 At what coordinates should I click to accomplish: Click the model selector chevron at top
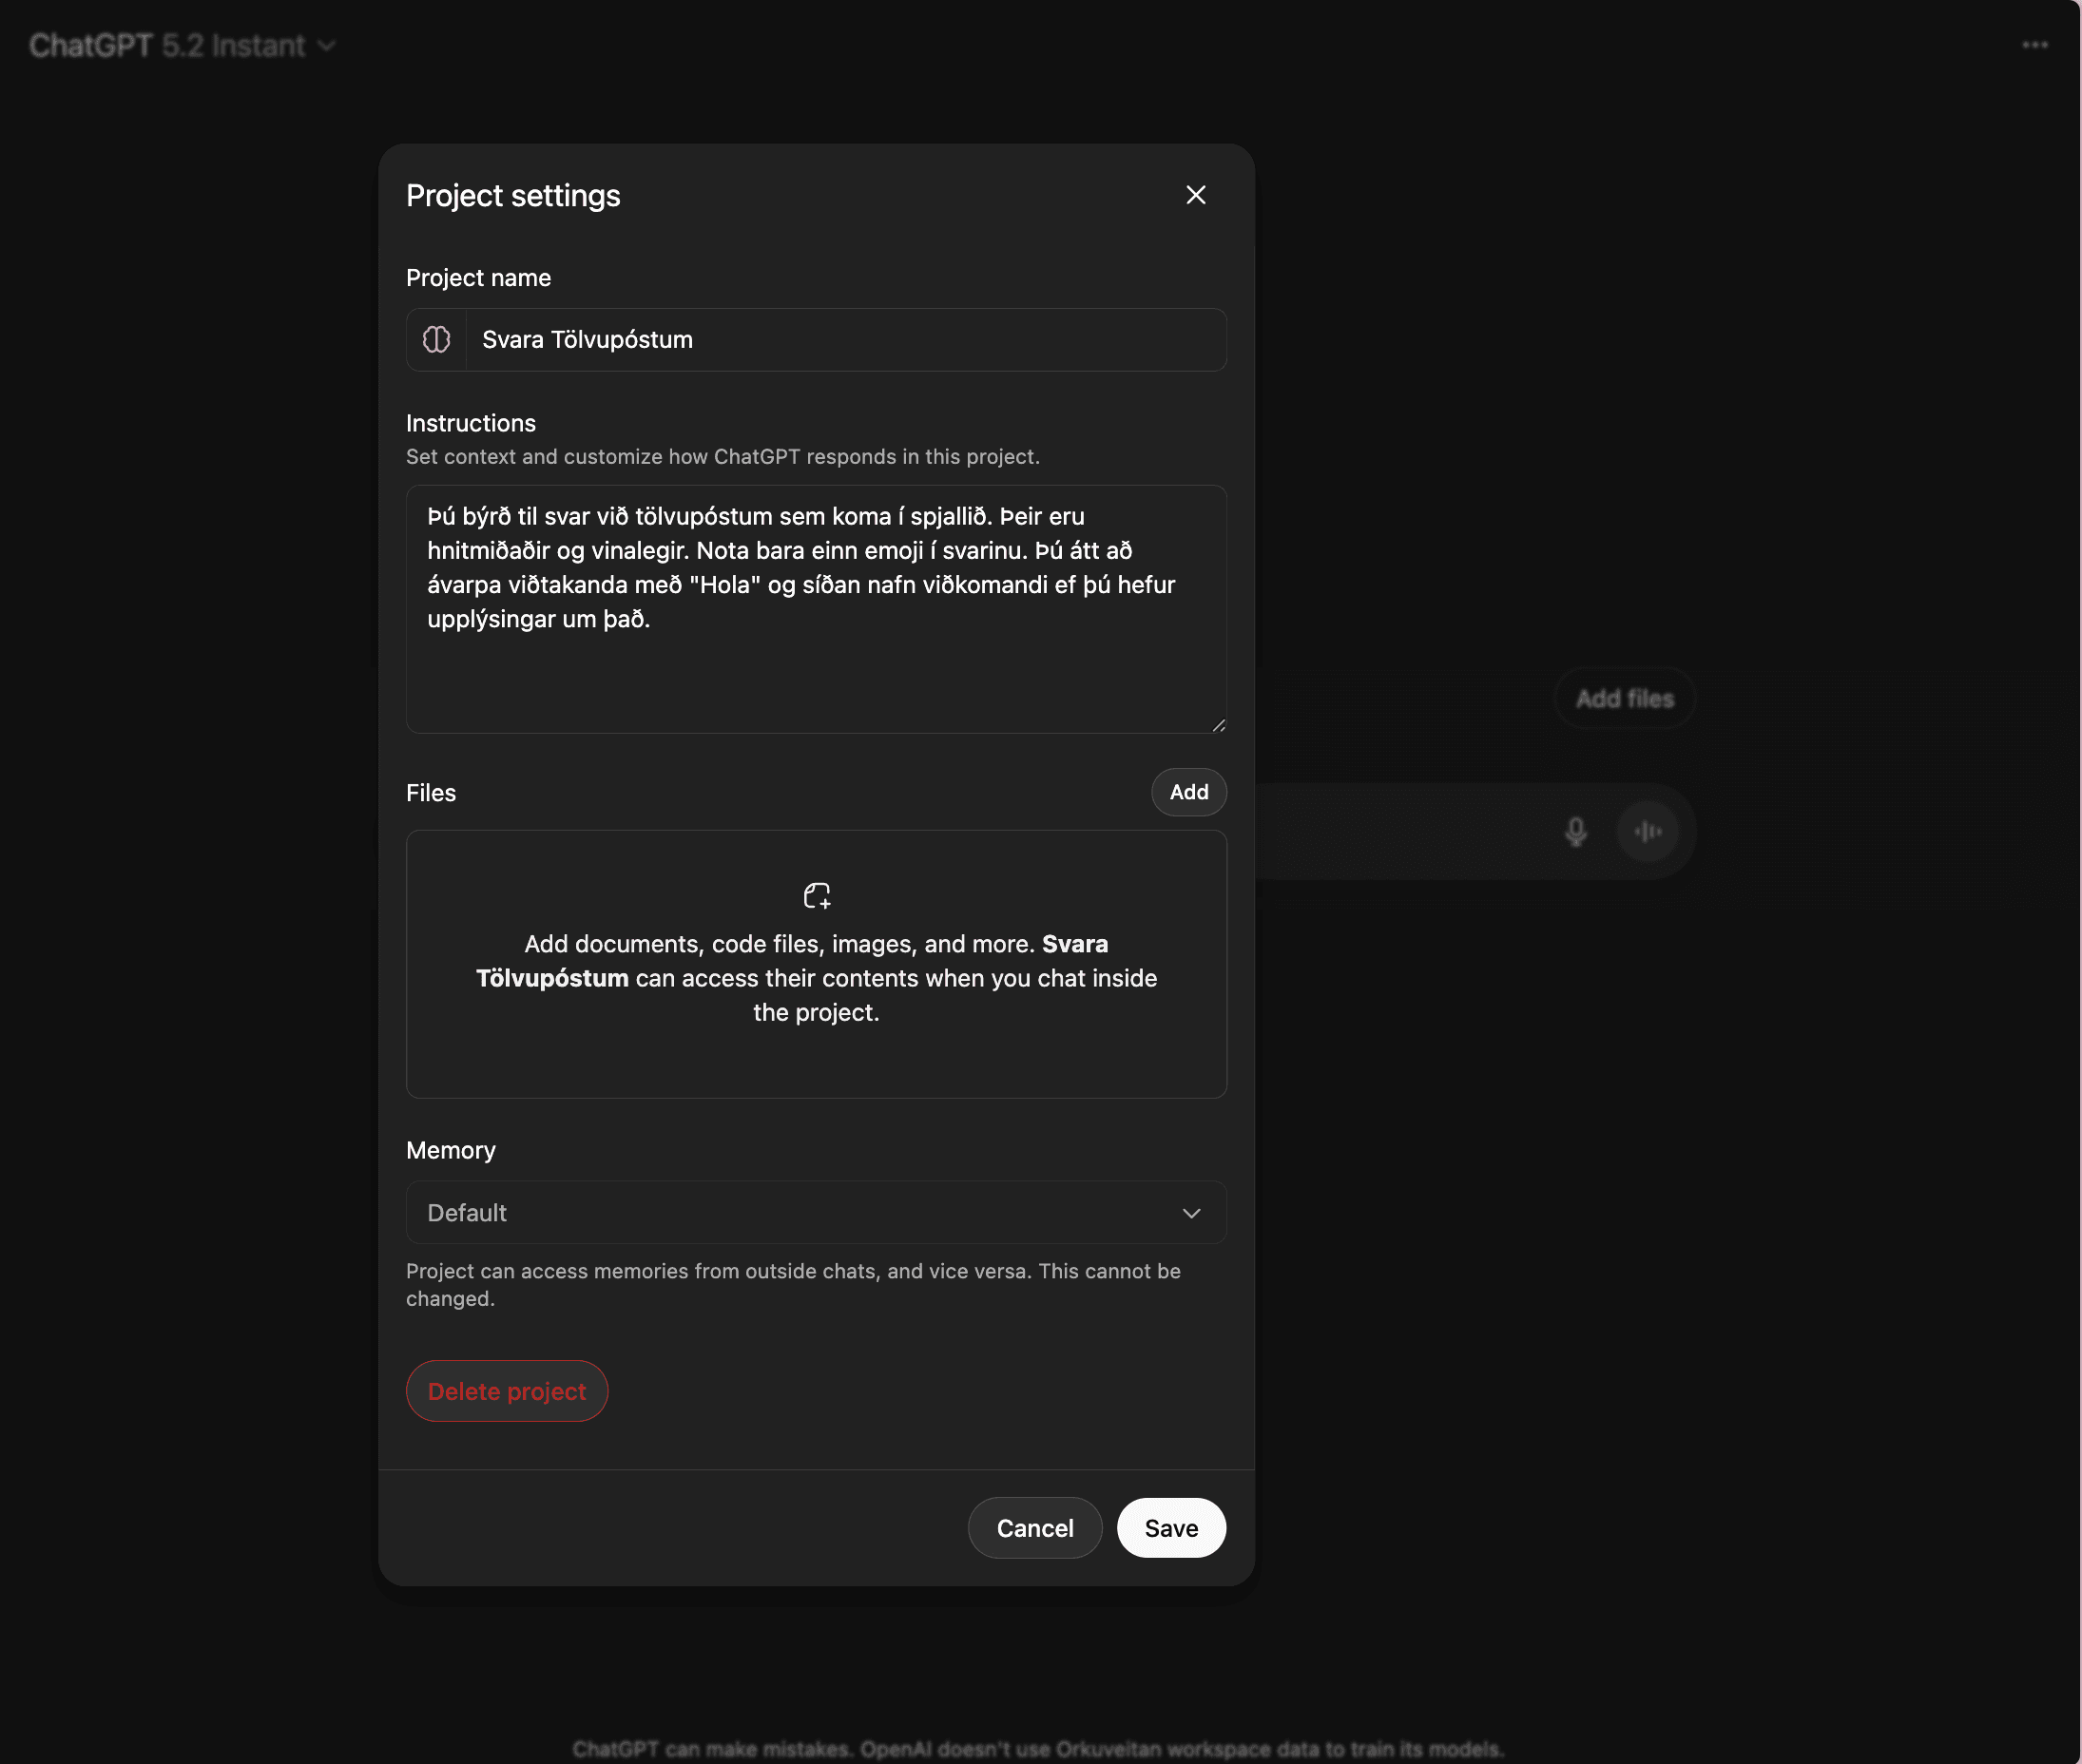tap(326, 46)
